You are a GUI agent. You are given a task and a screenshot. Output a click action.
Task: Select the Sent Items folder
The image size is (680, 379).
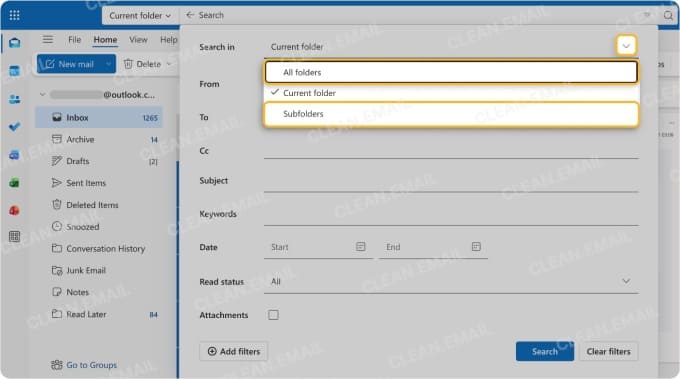click(x=99, y=183)
